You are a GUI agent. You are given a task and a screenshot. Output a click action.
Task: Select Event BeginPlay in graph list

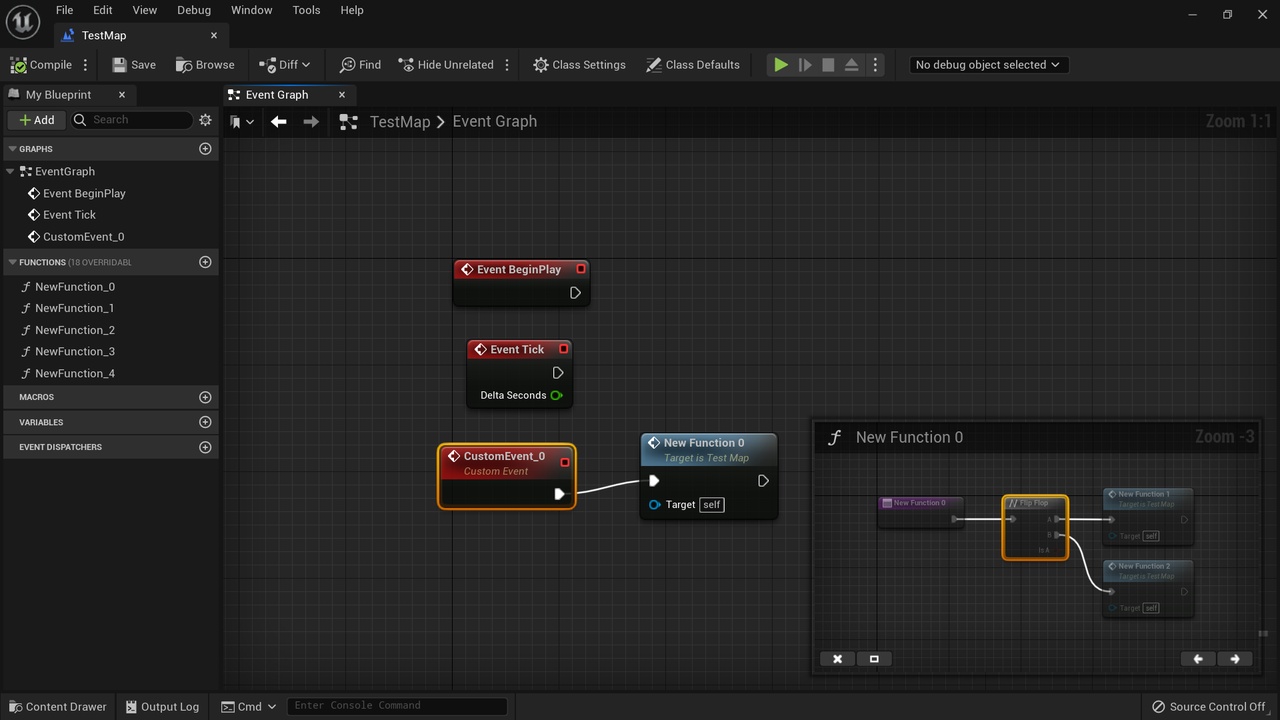point(84,193)
